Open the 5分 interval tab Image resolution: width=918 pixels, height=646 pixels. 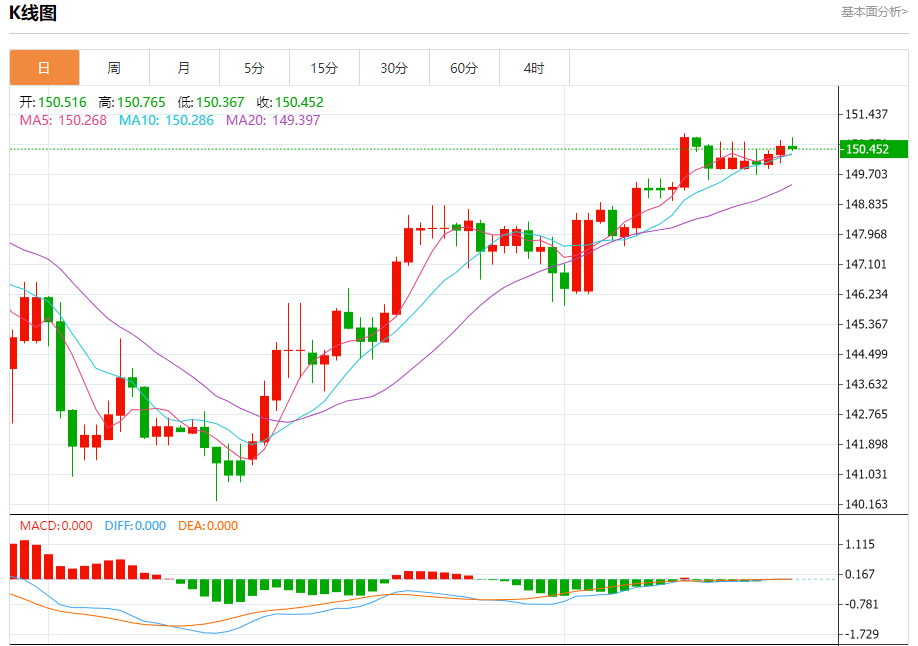pyautogui.click(x=254, y=68)
